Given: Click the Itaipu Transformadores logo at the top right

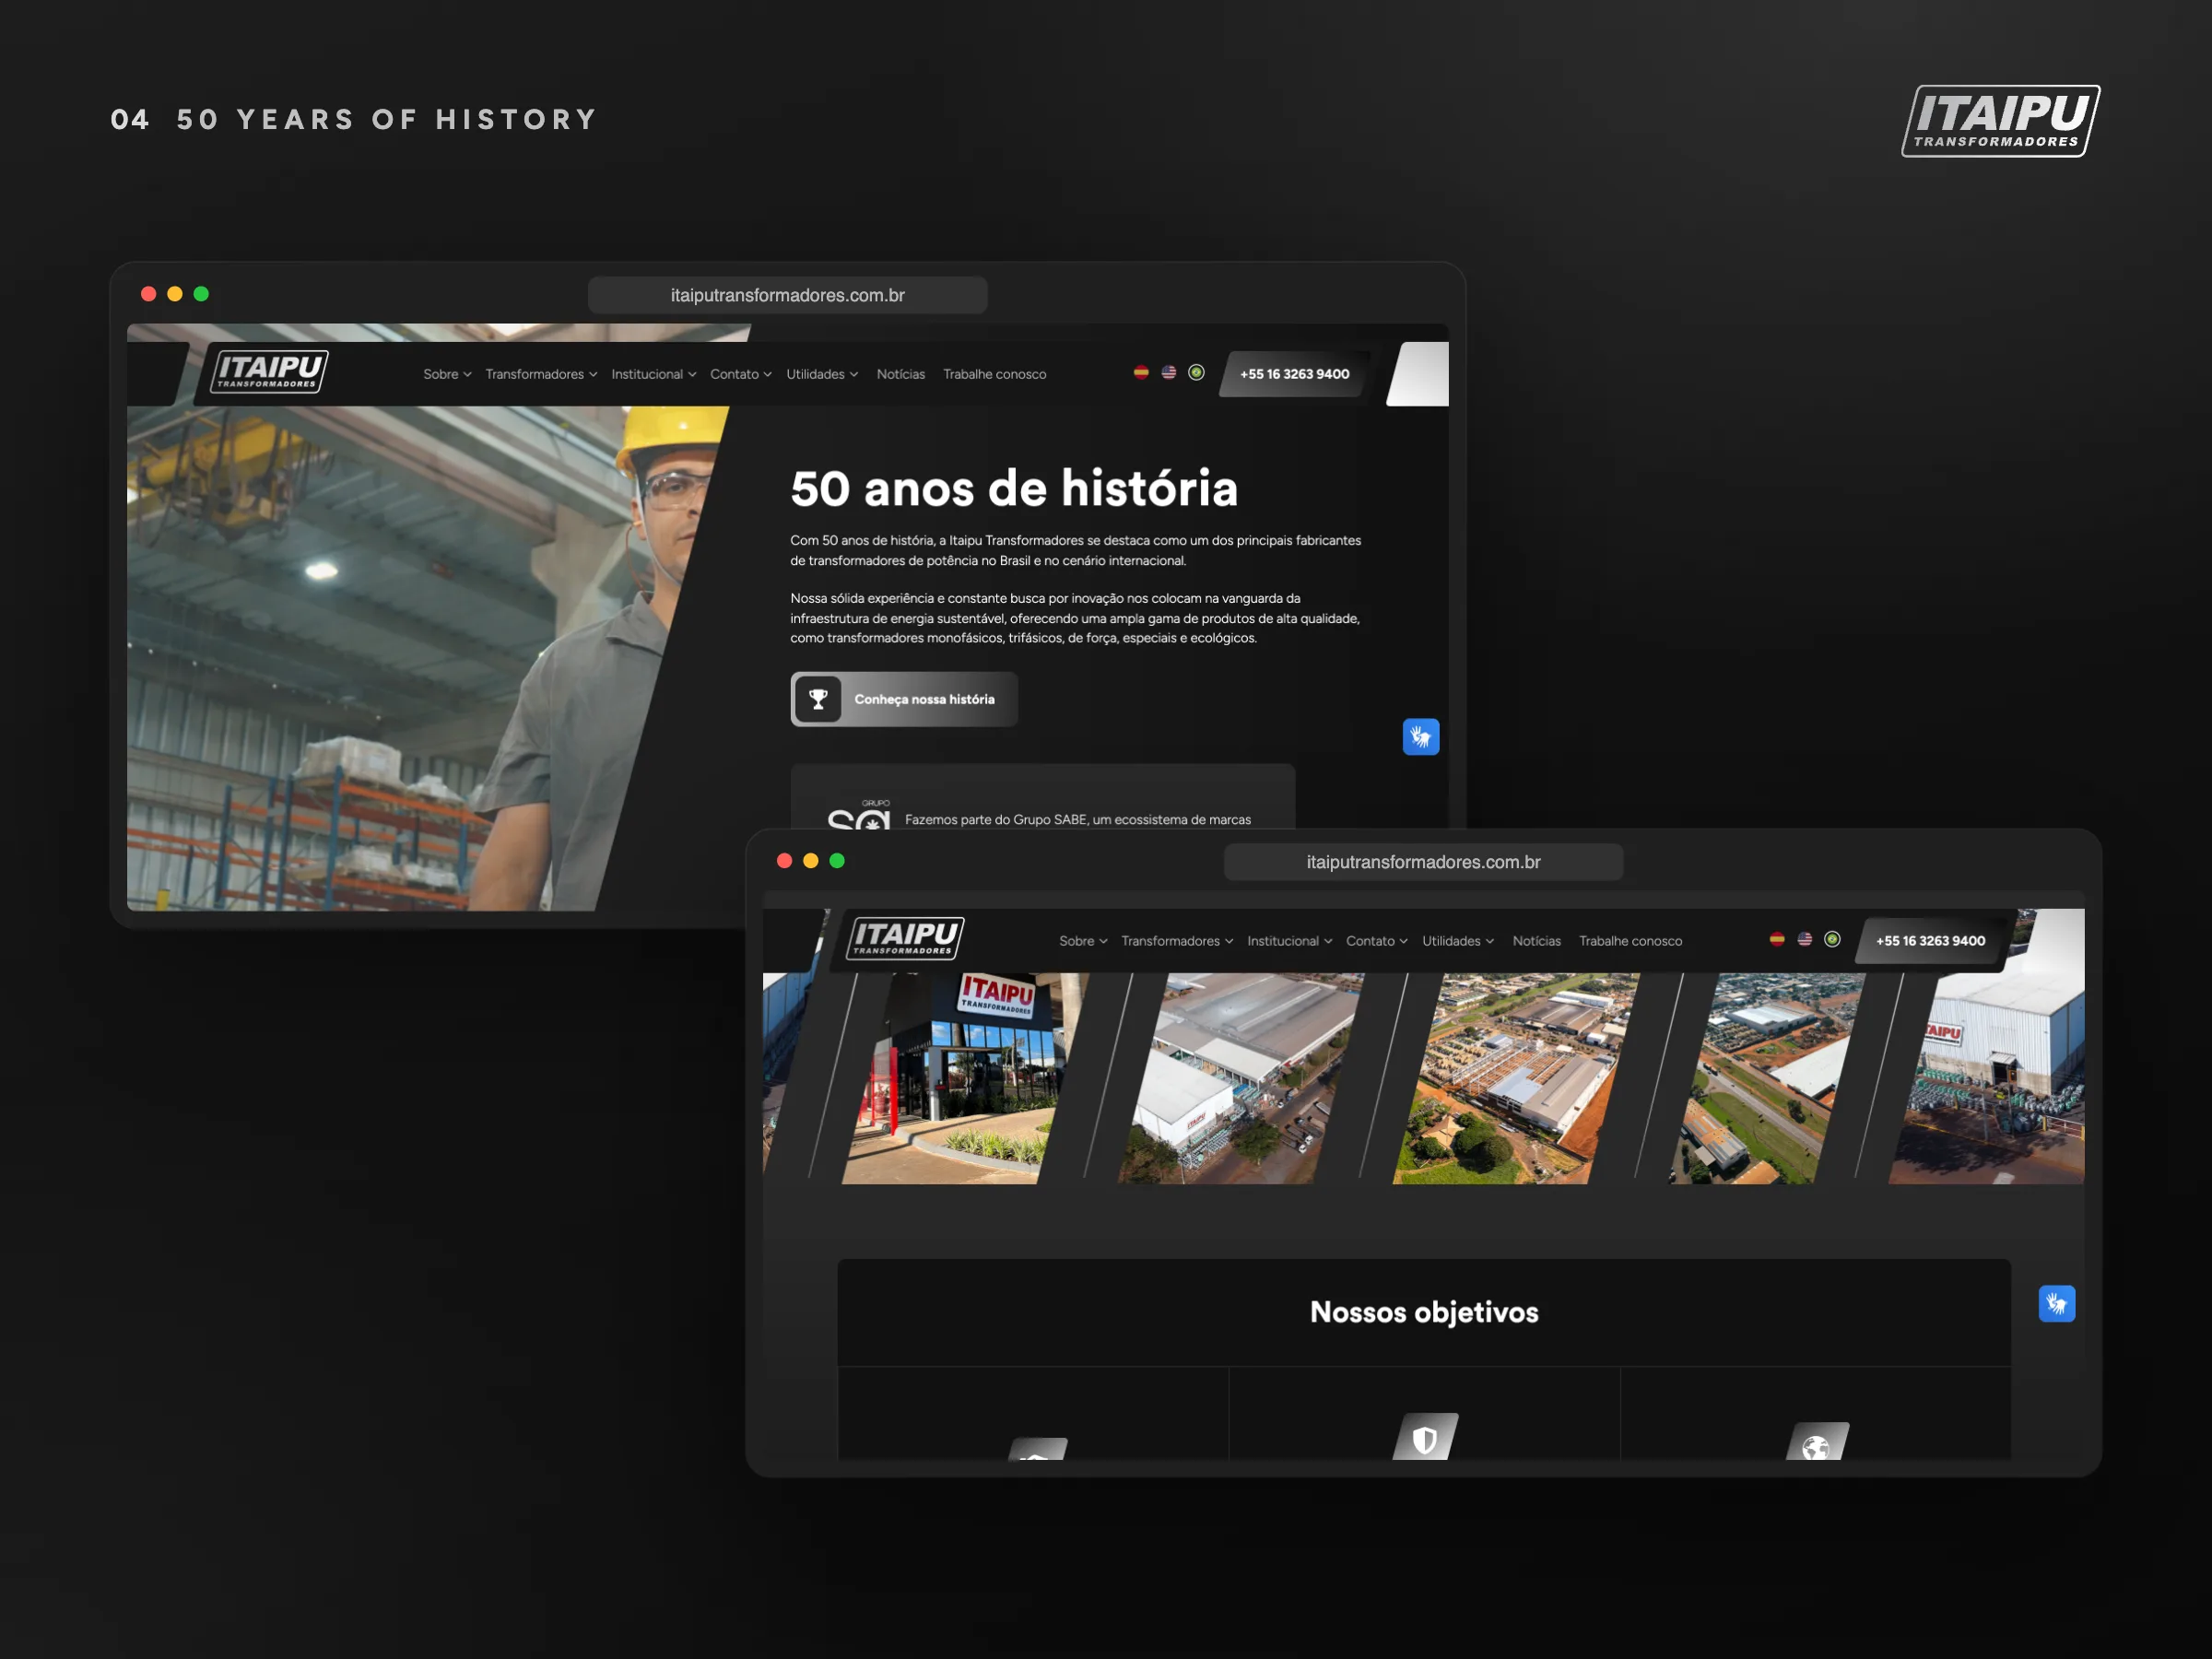Looking at the screenshot, I should 2001,121.
